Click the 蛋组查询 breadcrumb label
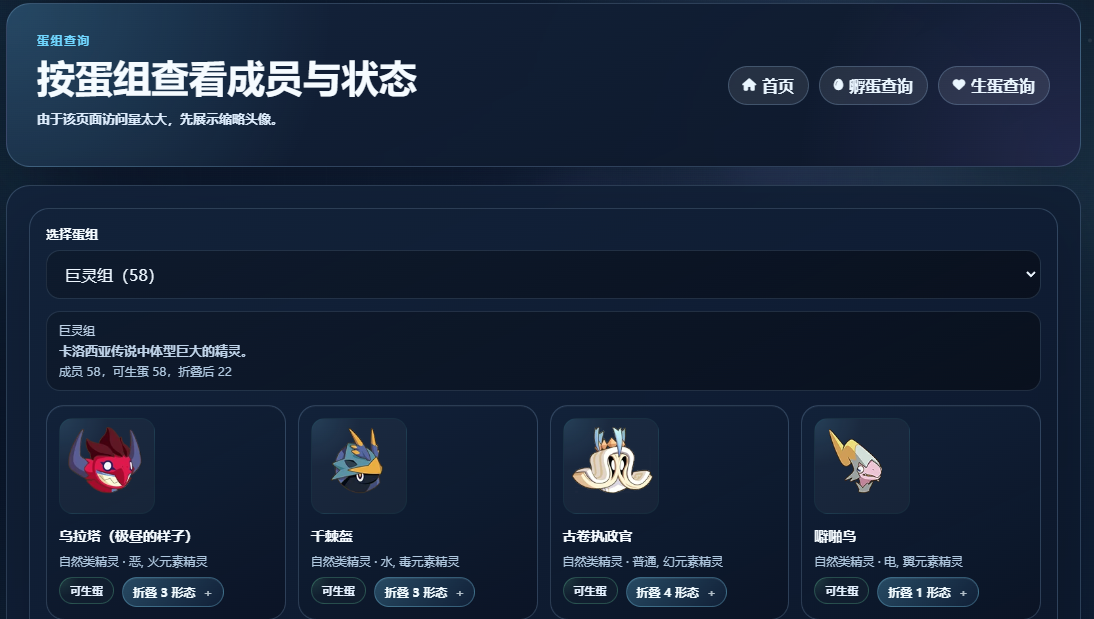This screenshot has width=1094, height=619. pyautogui.click(x=63, y=40)
